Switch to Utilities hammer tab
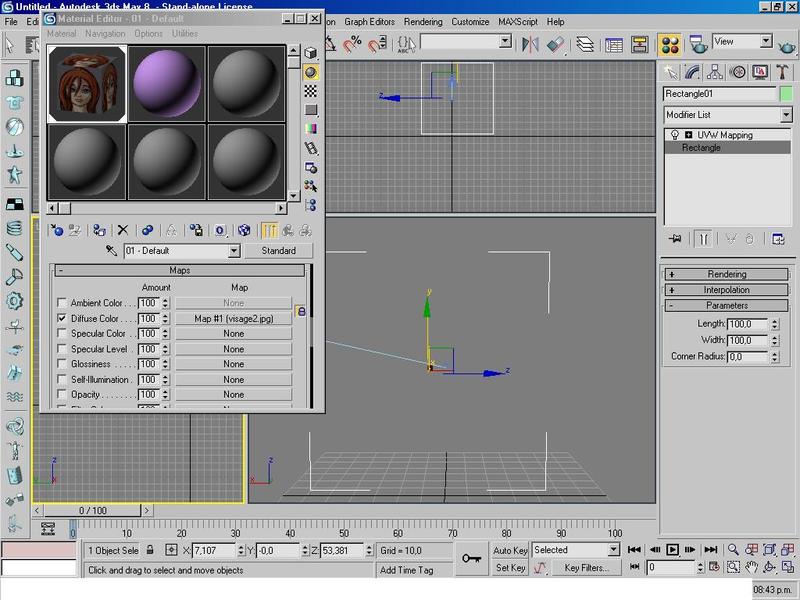 782,72
